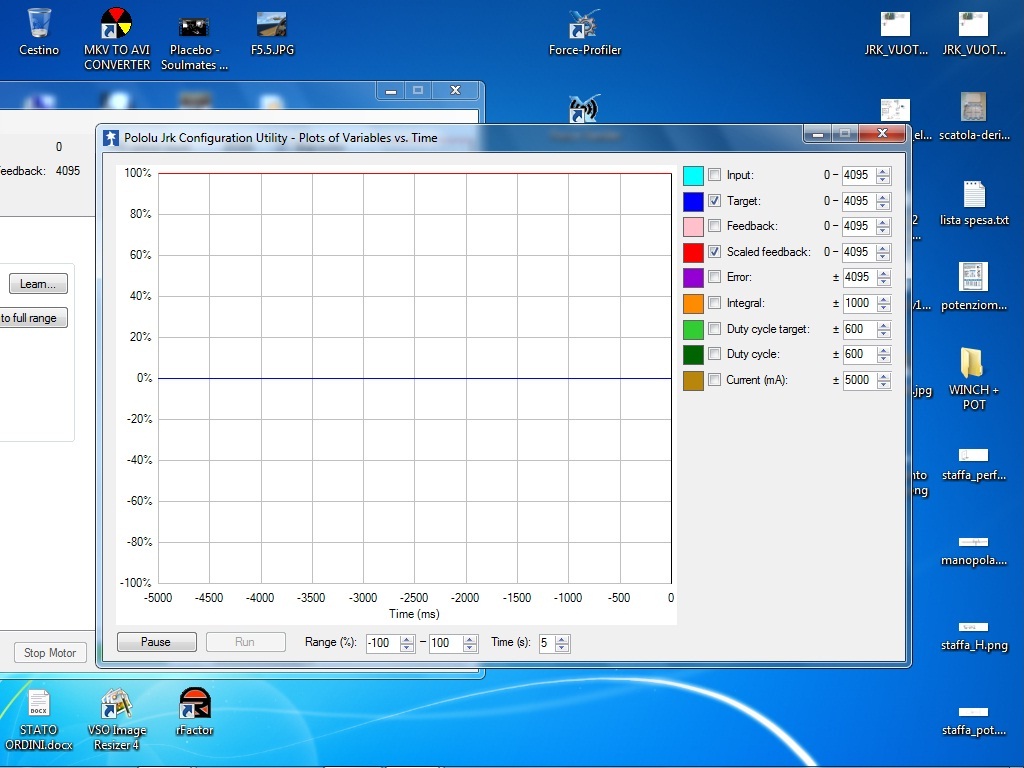The width and height of the screenshot is (1024, 768).
Task: Tick the plain Duty cycle checkbox
Action: [714, 354]
